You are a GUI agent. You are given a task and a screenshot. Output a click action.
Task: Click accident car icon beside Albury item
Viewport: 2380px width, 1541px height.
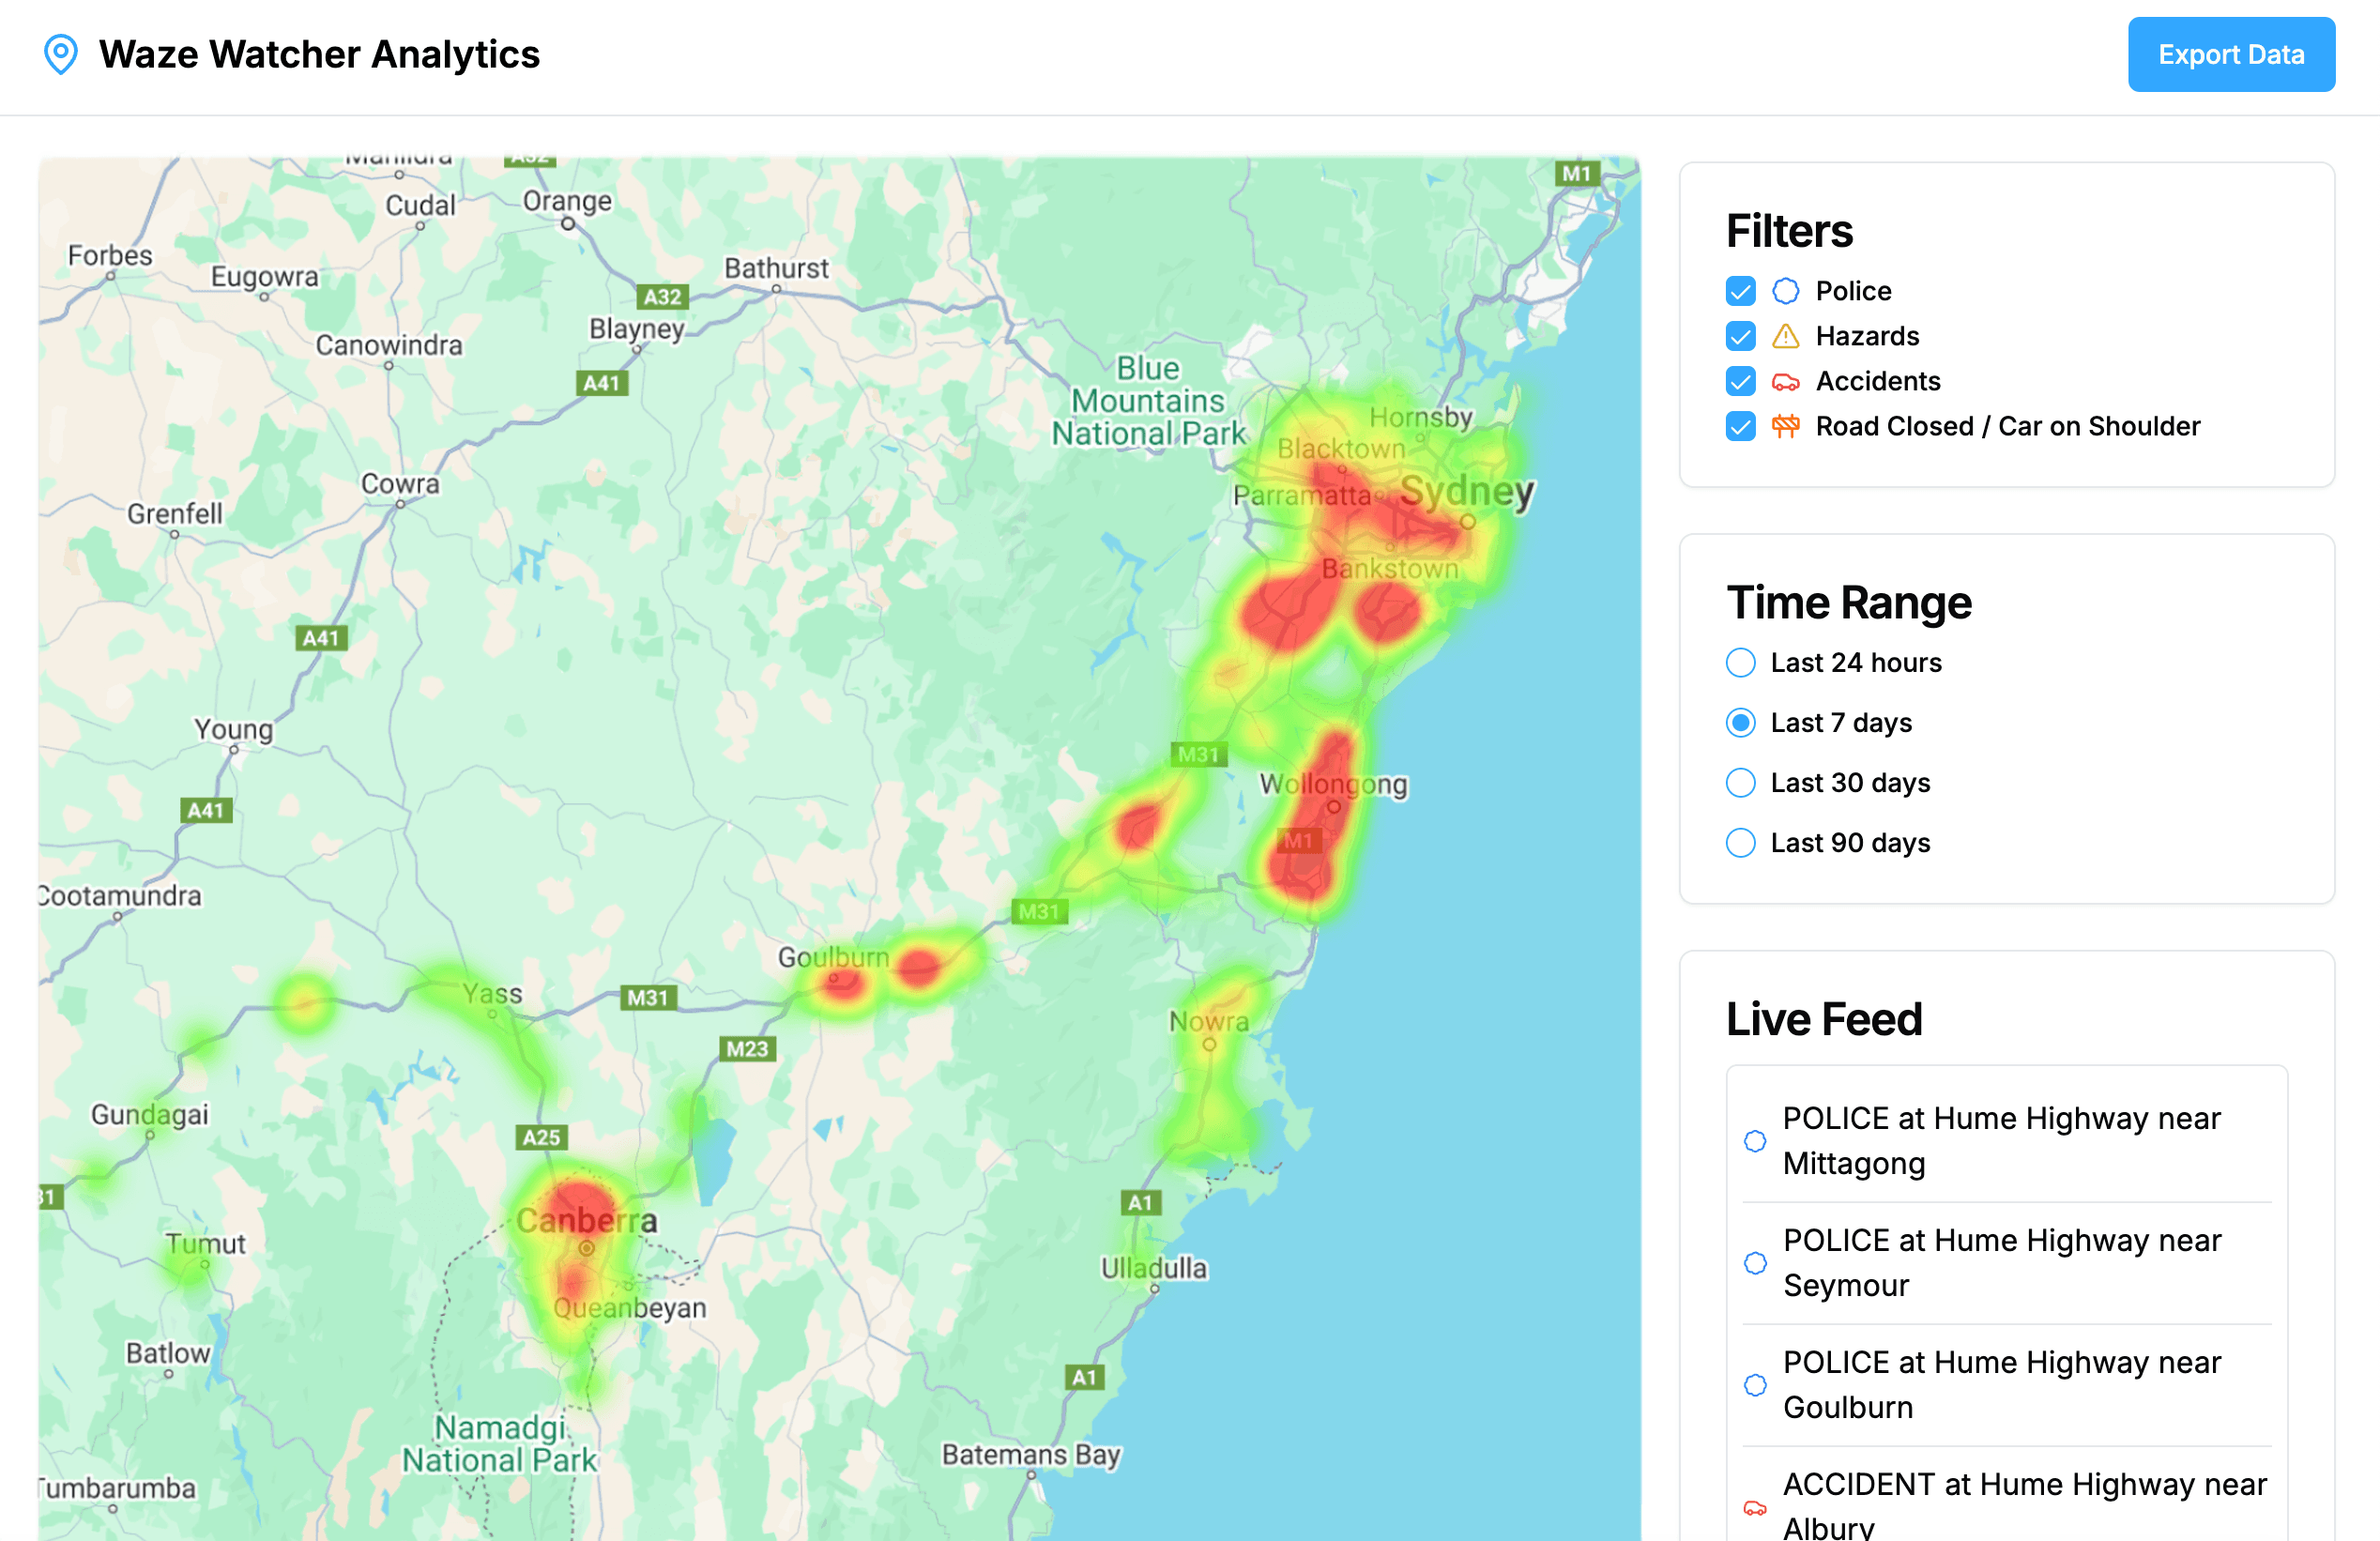(1755, 1507)
